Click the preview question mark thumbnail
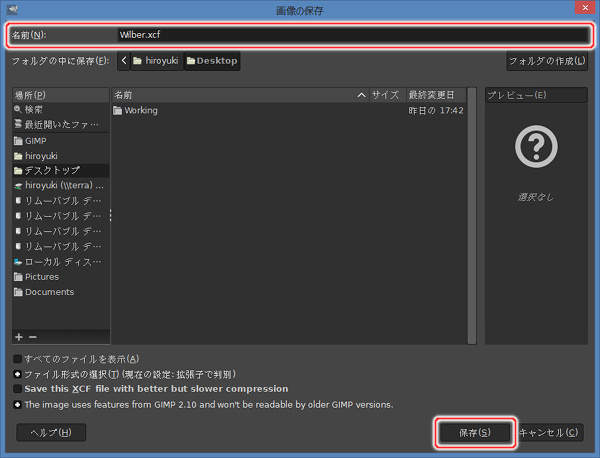 (536, 147)
